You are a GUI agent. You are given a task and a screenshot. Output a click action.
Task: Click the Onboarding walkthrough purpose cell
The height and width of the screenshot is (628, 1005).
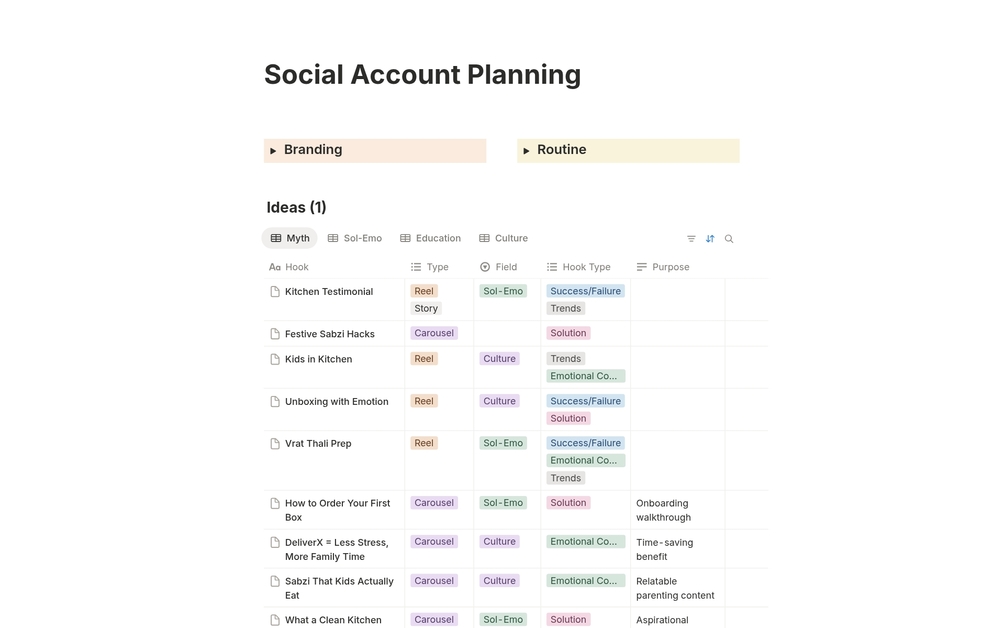coord(664,510)
